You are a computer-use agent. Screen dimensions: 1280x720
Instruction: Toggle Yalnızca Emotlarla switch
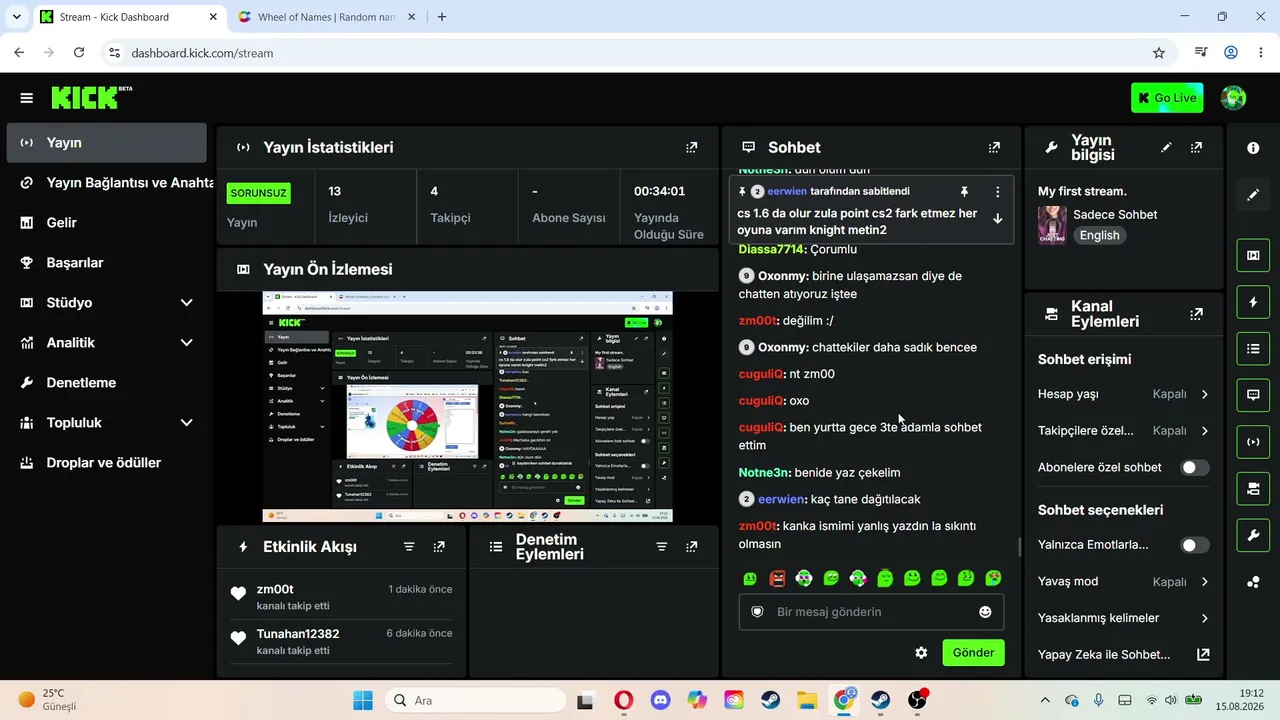tap(1194, 545)
